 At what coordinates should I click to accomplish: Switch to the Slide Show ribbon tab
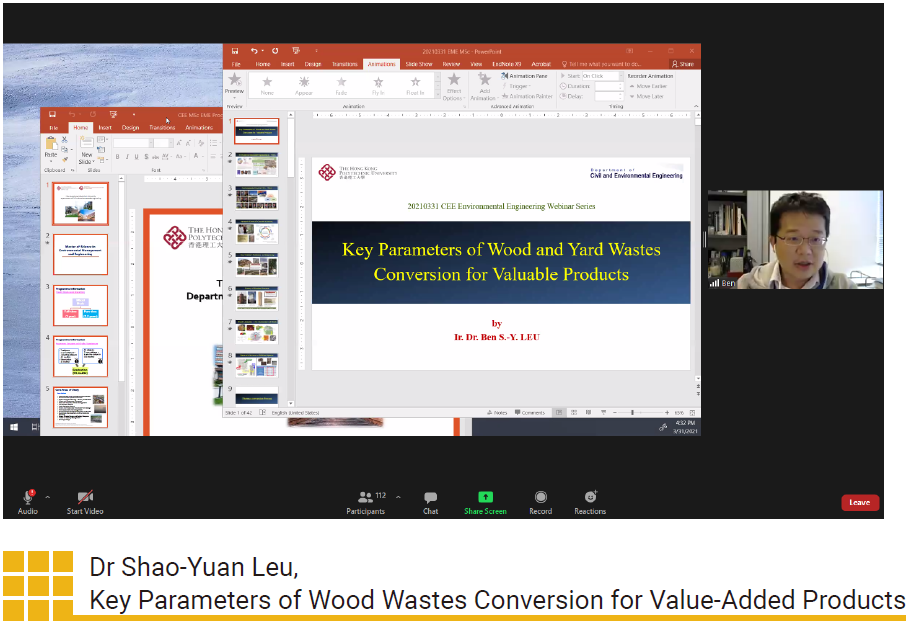[x=418, y=64]
